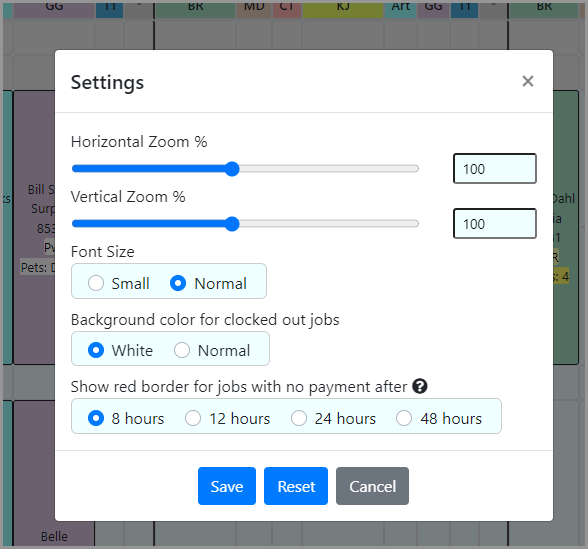Click the Horizontal Zoom percent input field
The width and height of the screenshot is (588, 549).
pyautogui.click(x=495, y=169)
